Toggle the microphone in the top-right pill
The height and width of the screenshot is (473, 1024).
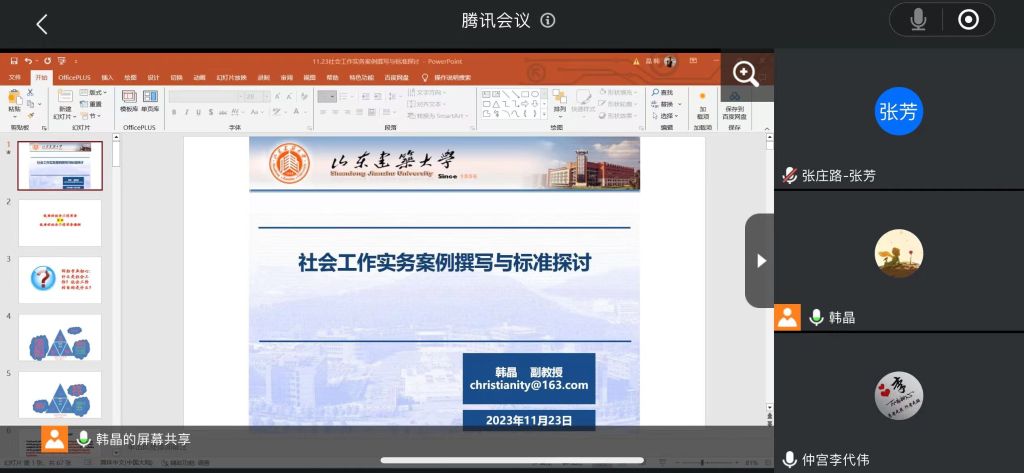(x=917, y=19)
